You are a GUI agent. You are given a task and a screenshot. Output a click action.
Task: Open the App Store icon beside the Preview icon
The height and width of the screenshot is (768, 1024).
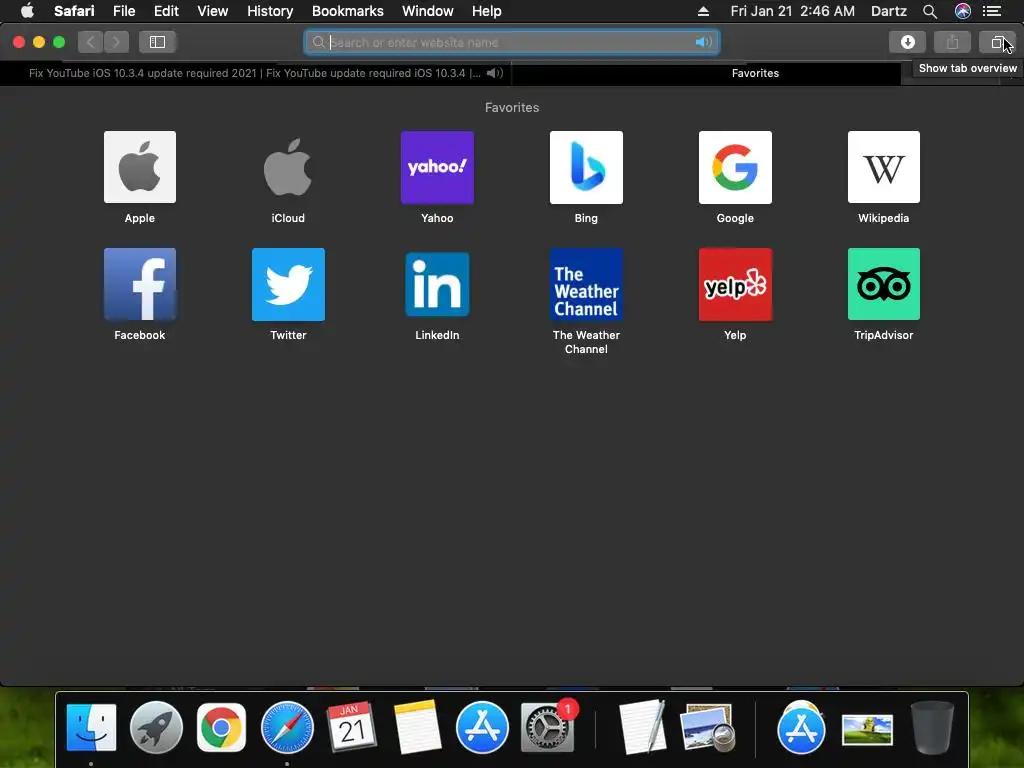(x=801, y=727)
